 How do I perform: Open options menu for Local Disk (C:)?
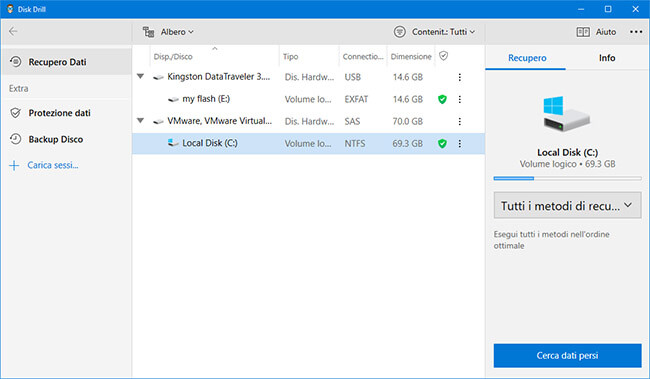460,143
